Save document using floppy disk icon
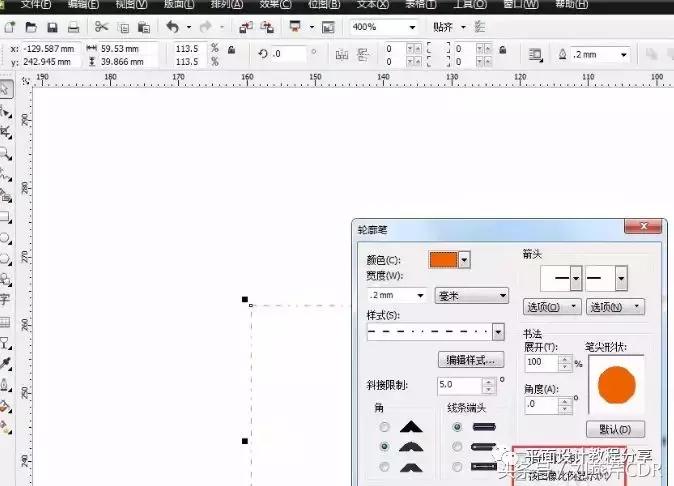The width and height of the screenshot is (674, 486). point(52,28)
